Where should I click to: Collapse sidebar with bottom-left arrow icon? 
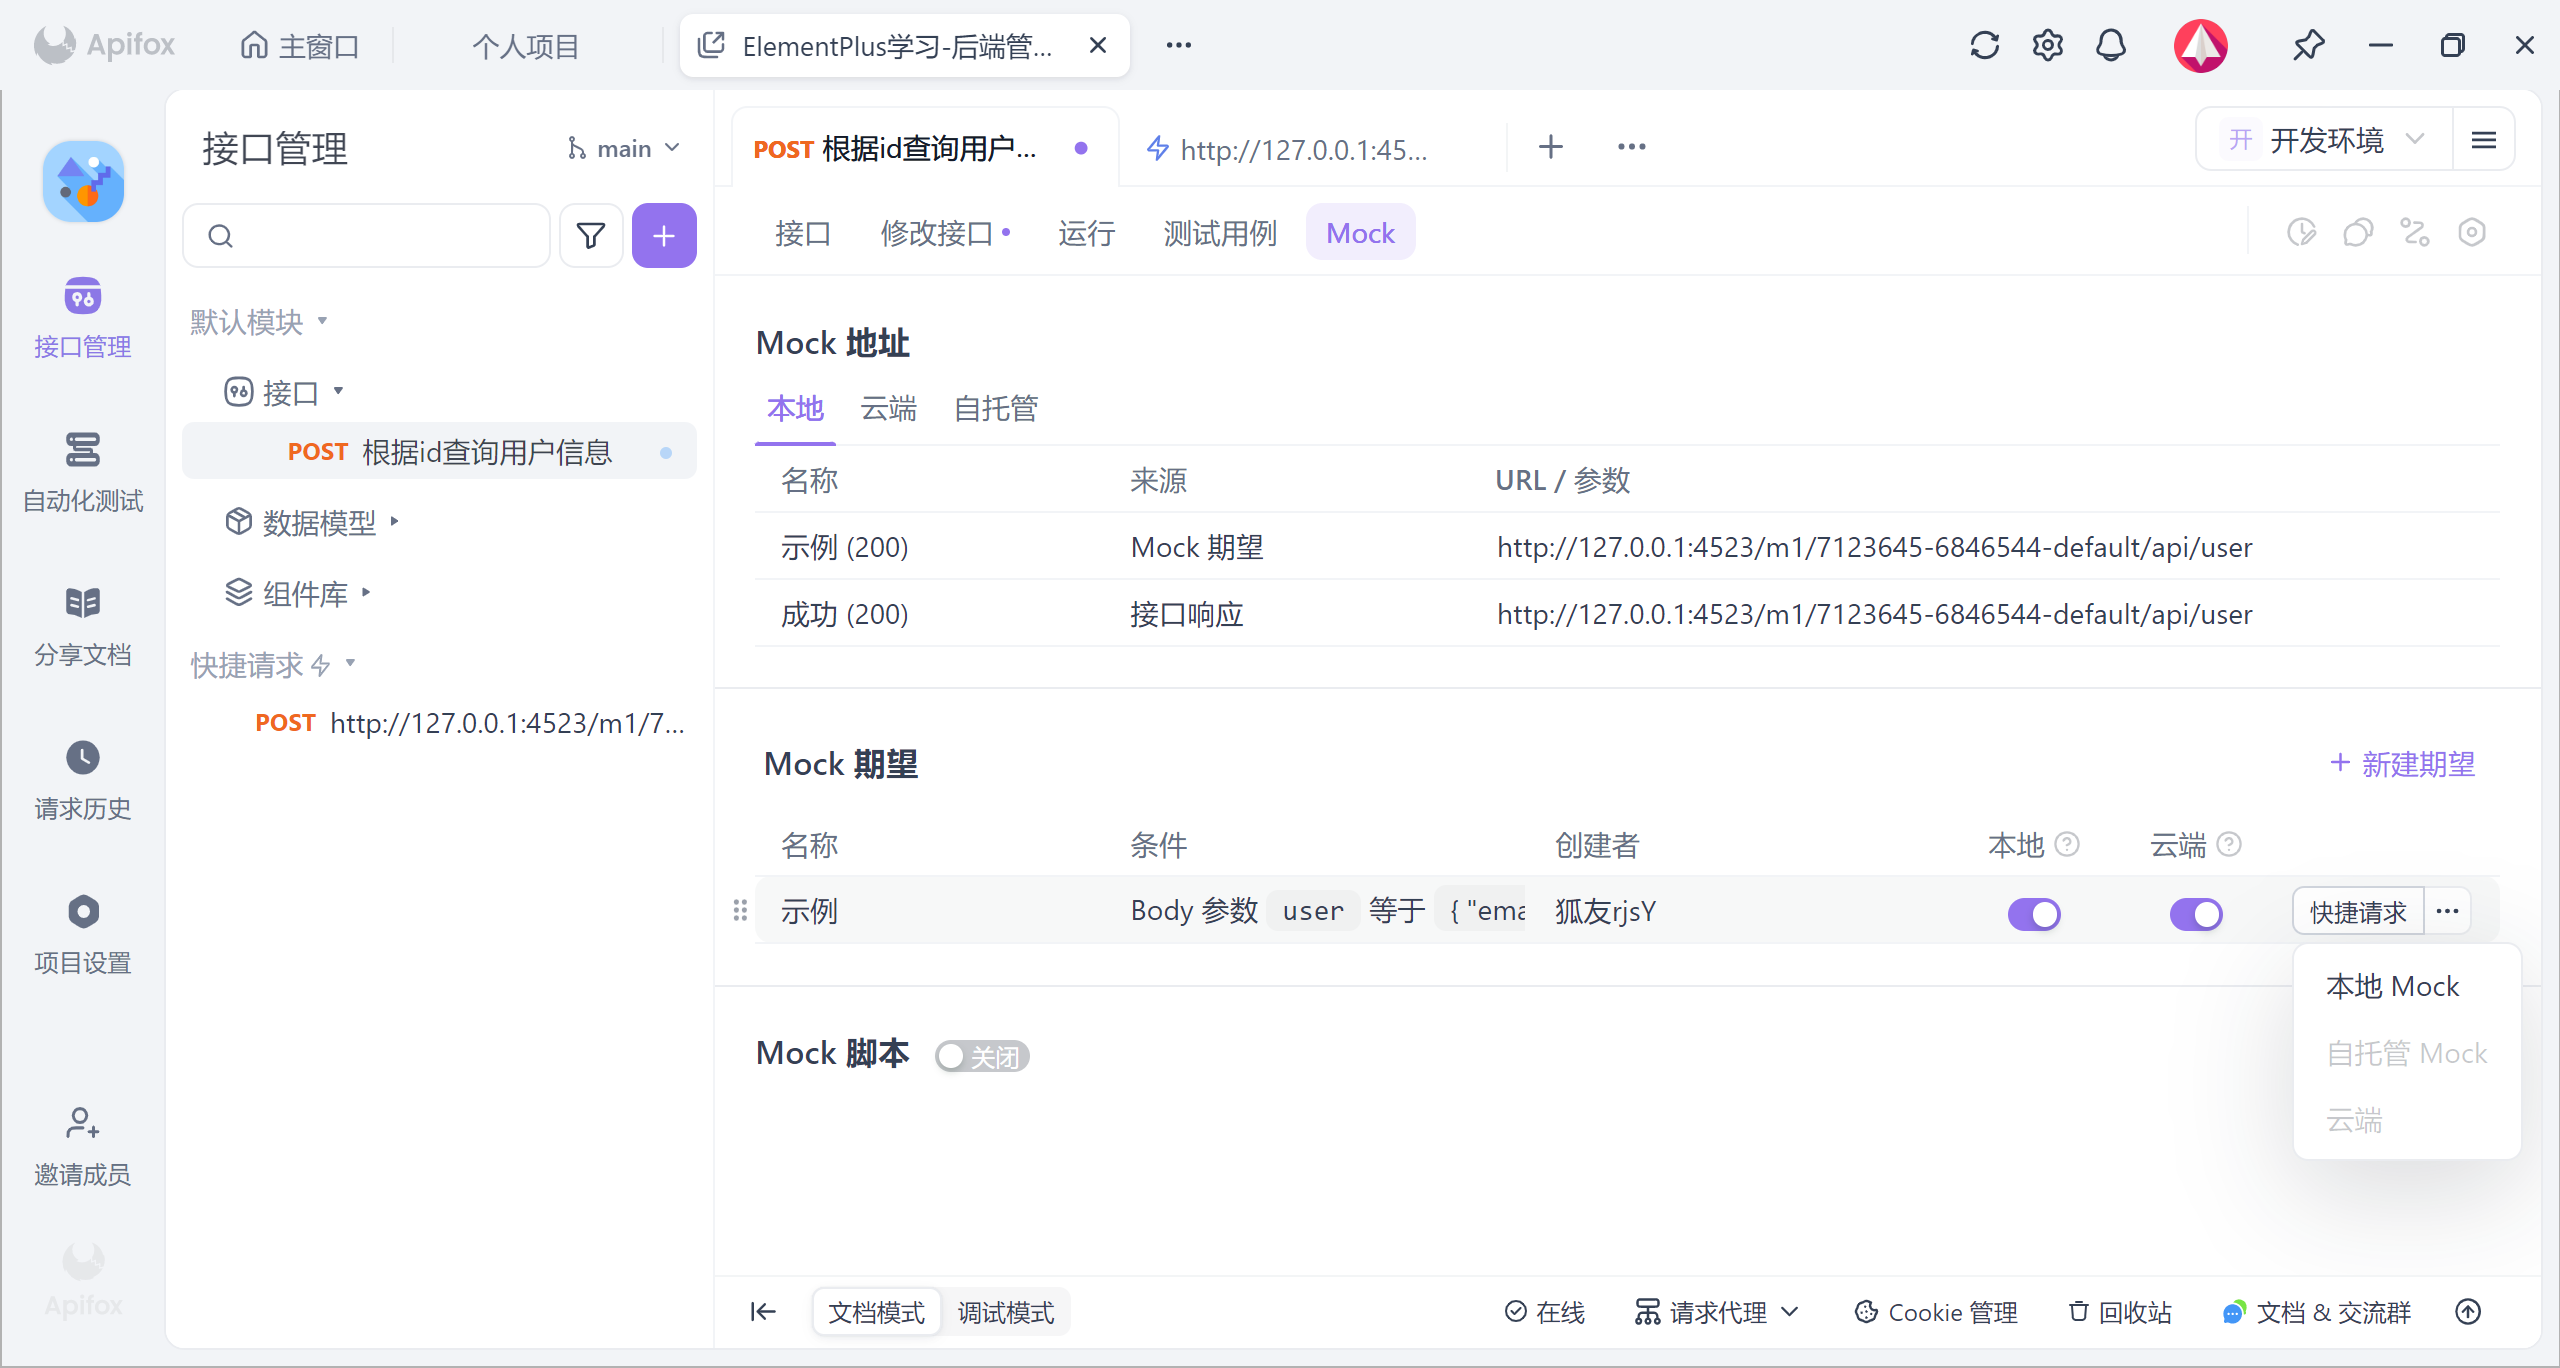pos(763,1312)
